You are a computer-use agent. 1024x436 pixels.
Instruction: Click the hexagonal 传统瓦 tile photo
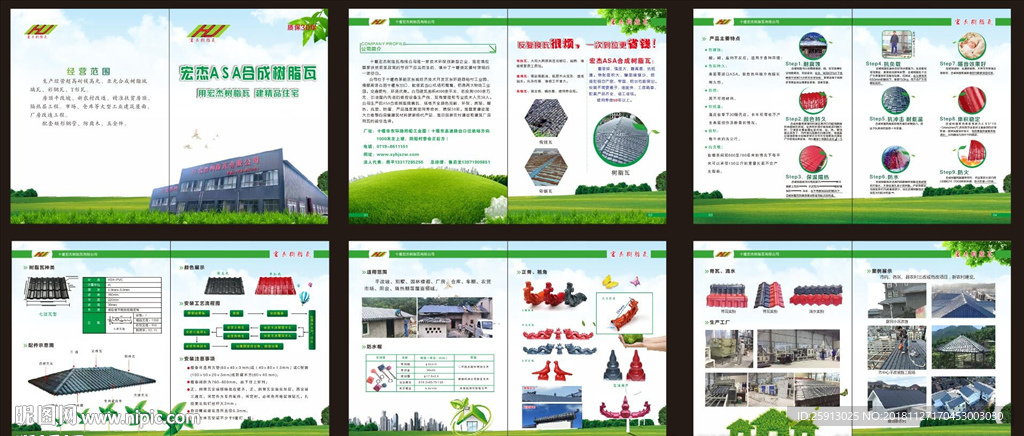coord(546,116)
